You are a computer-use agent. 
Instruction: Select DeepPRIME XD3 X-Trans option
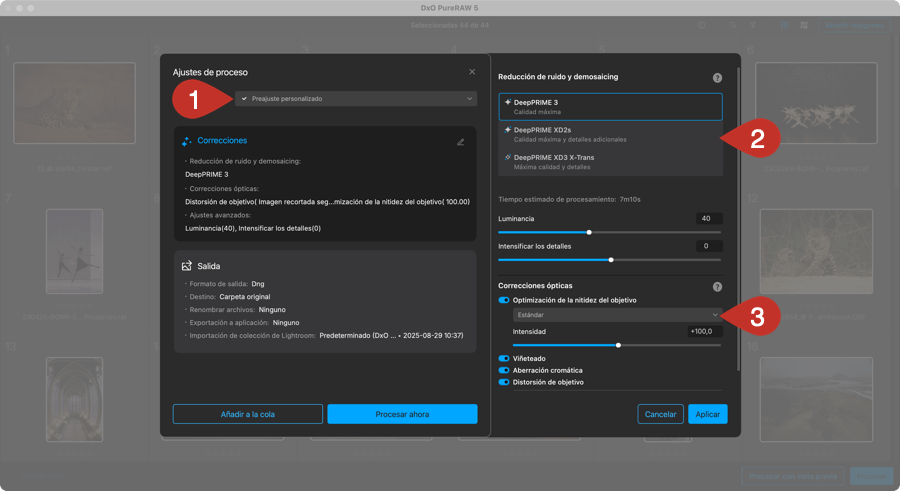610,162
